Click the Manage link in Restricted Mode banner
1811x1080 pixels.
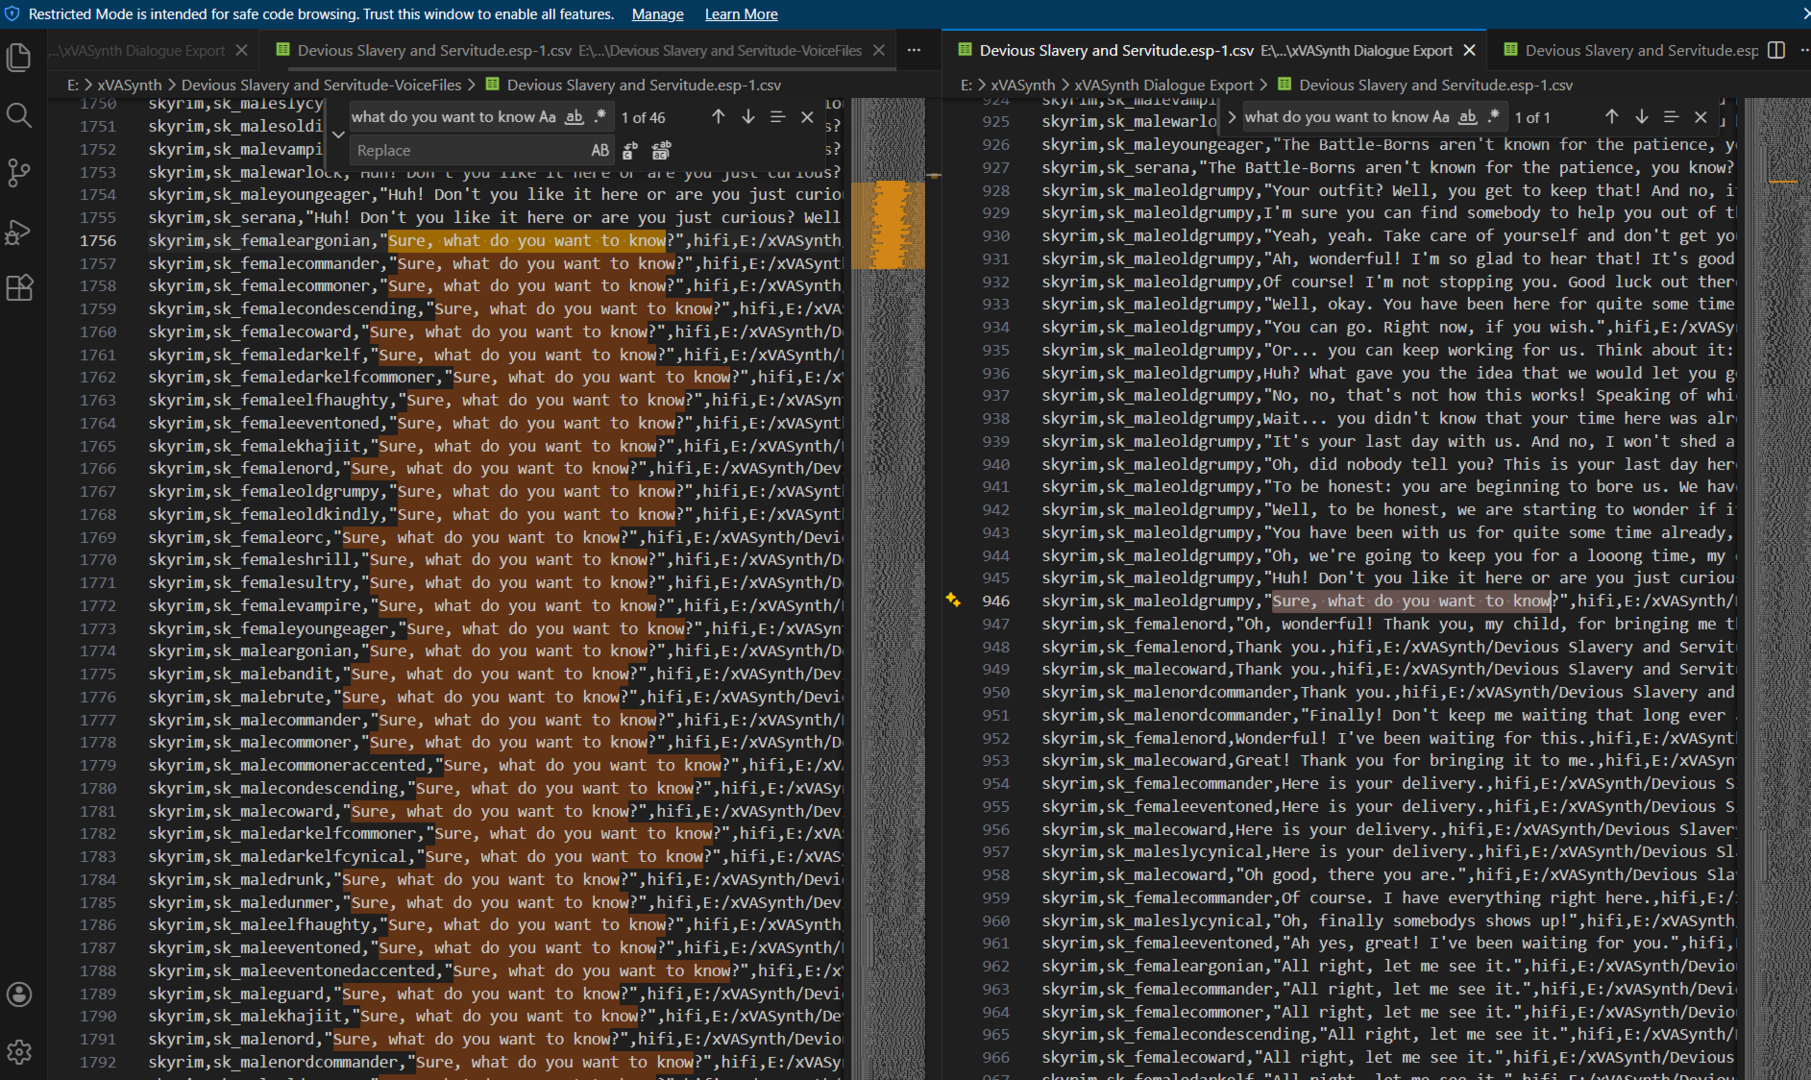(x=657, y=14)
